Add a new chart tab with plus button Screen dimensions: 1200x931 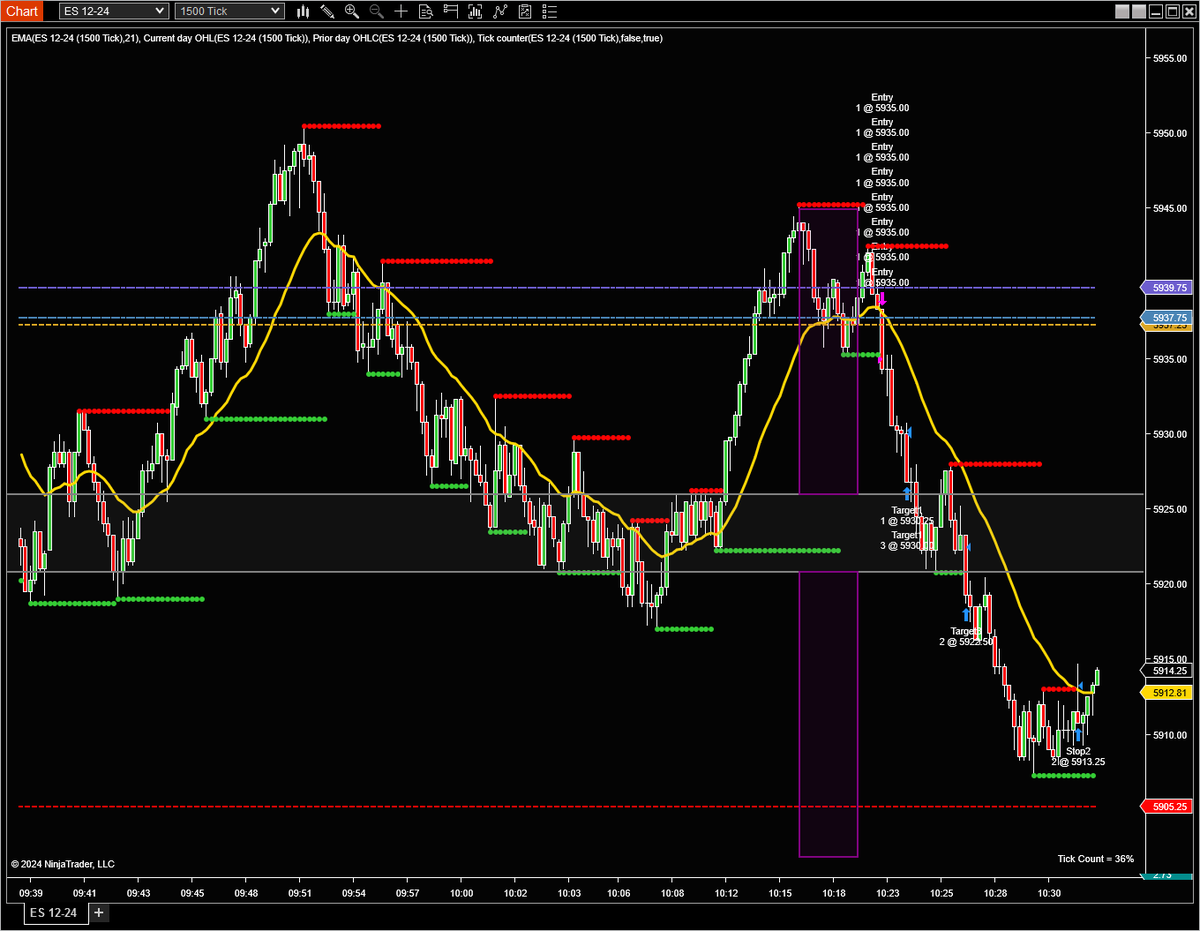click(99, 913)
